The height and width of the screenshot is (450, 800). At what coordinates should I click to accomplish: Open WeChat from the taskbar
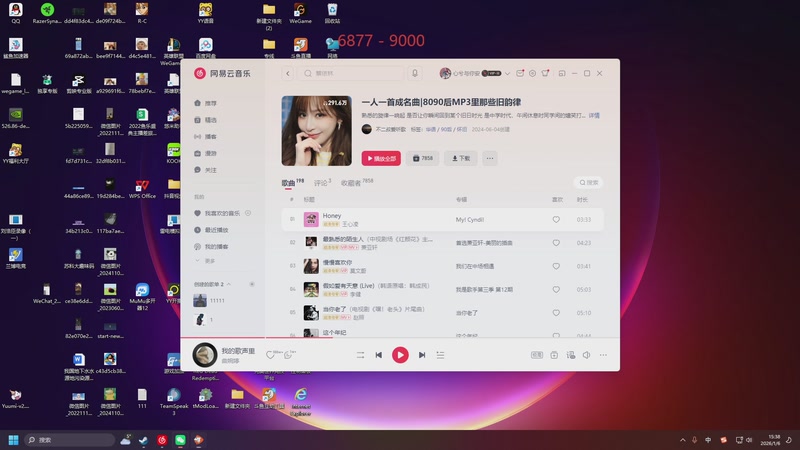(180, 440)
